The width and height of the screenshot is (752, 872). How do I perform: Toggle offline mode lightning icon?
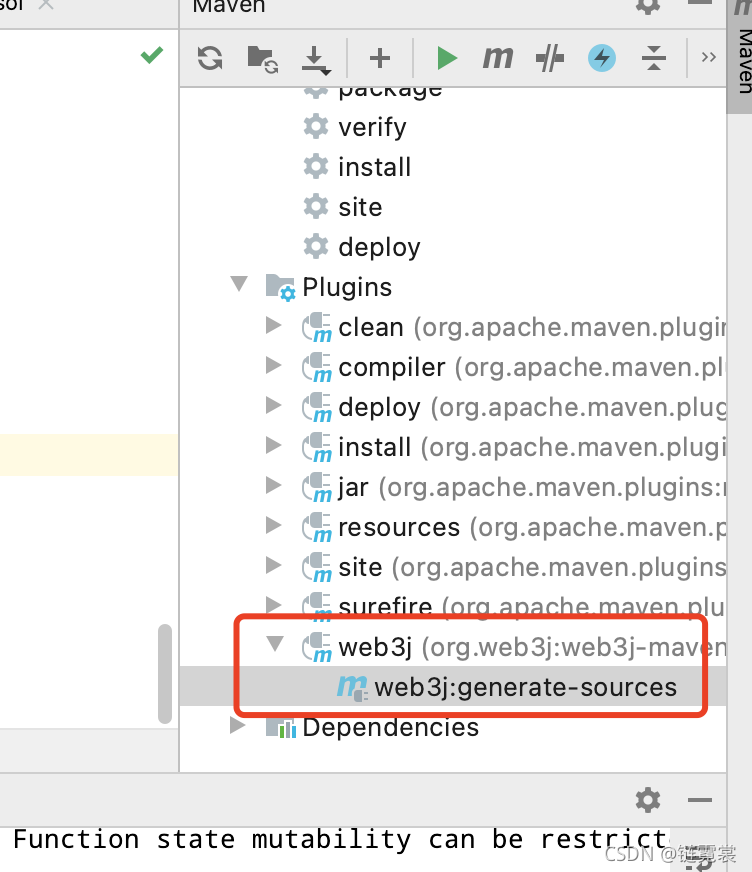click(602, 58)
